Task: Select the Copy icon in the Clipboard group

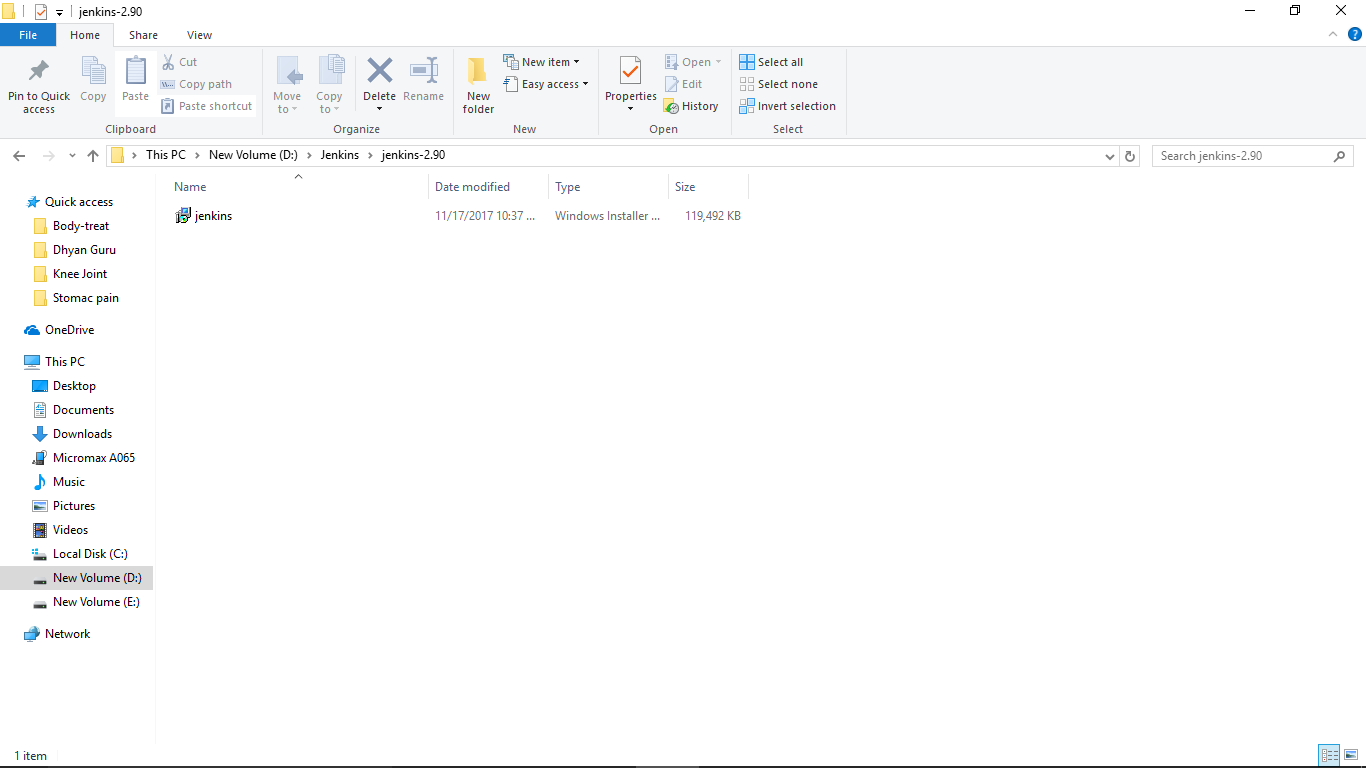Action: pyautogui.click(x=92, y=80)
